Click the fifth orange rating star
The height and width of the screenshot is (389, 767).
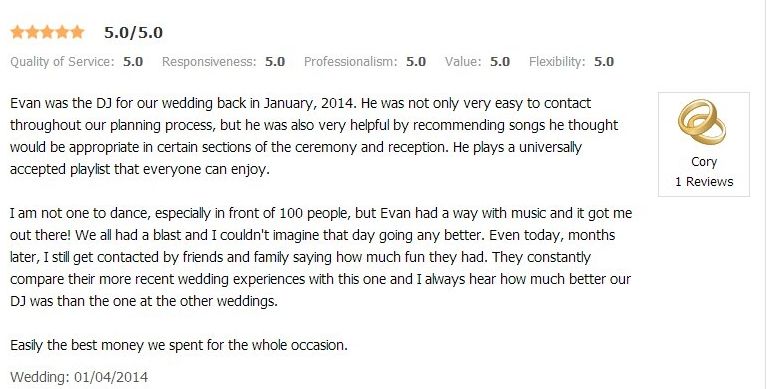pos(77,32)
